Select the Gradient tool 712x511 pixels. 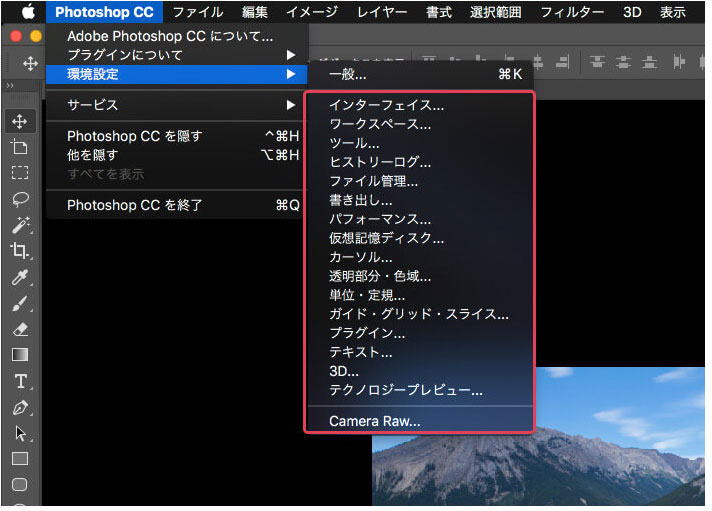(20, 355)
